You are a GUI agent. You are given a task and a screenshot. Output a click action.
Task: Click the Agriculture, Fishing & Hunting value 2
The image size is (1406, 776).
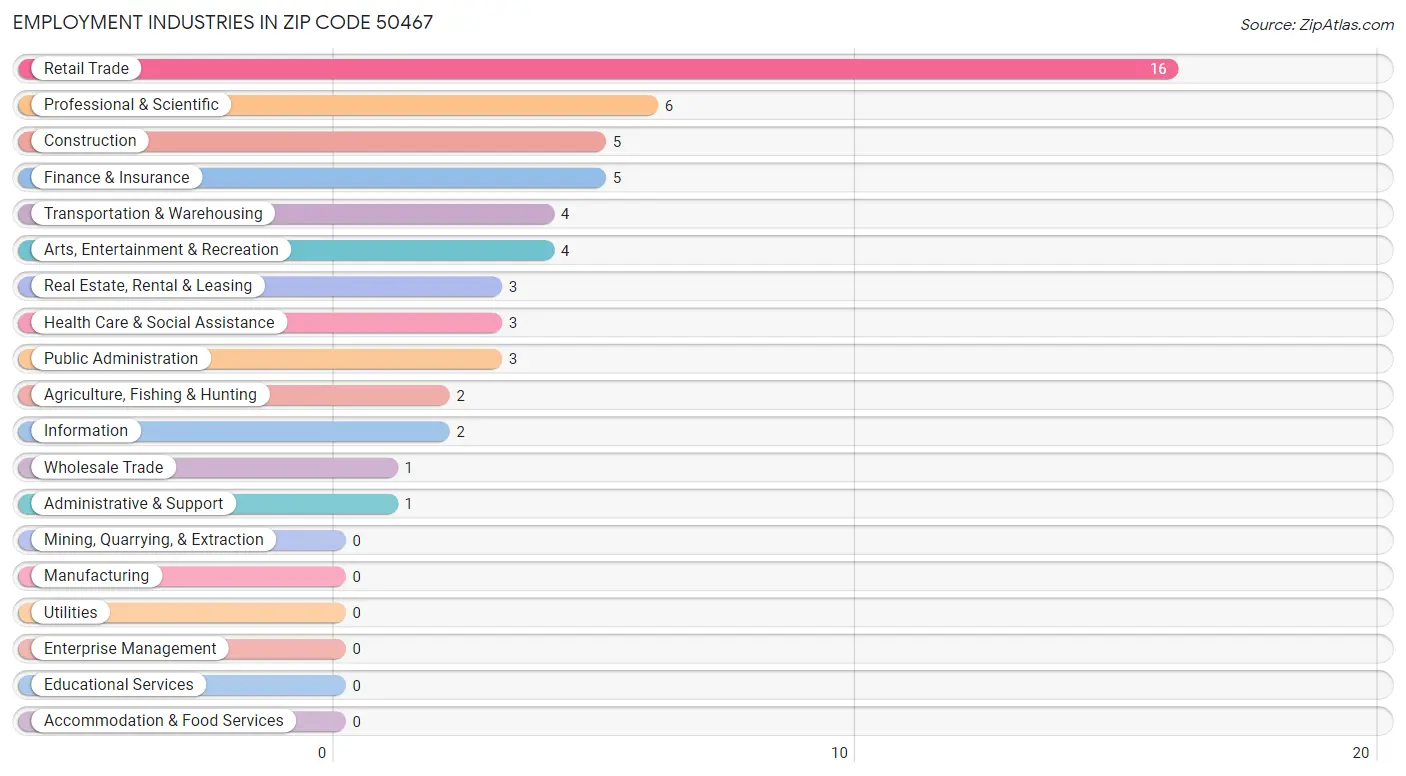point(461,396)
